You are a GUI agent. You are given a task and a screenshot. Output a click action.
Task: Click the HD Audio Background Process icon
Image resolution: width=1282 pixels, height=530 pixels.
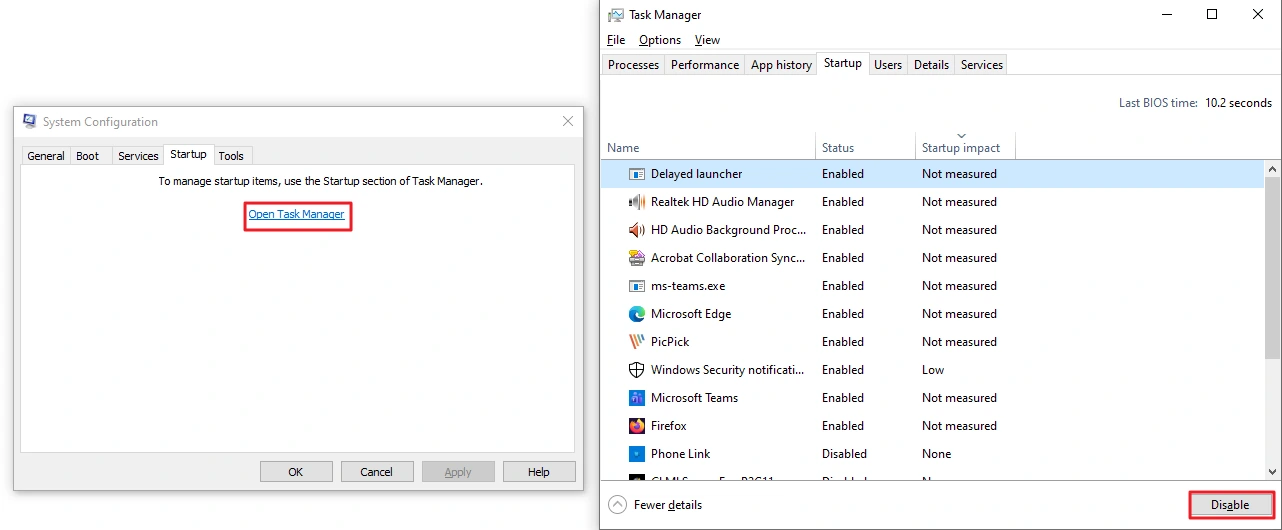[x=636, y=230]
